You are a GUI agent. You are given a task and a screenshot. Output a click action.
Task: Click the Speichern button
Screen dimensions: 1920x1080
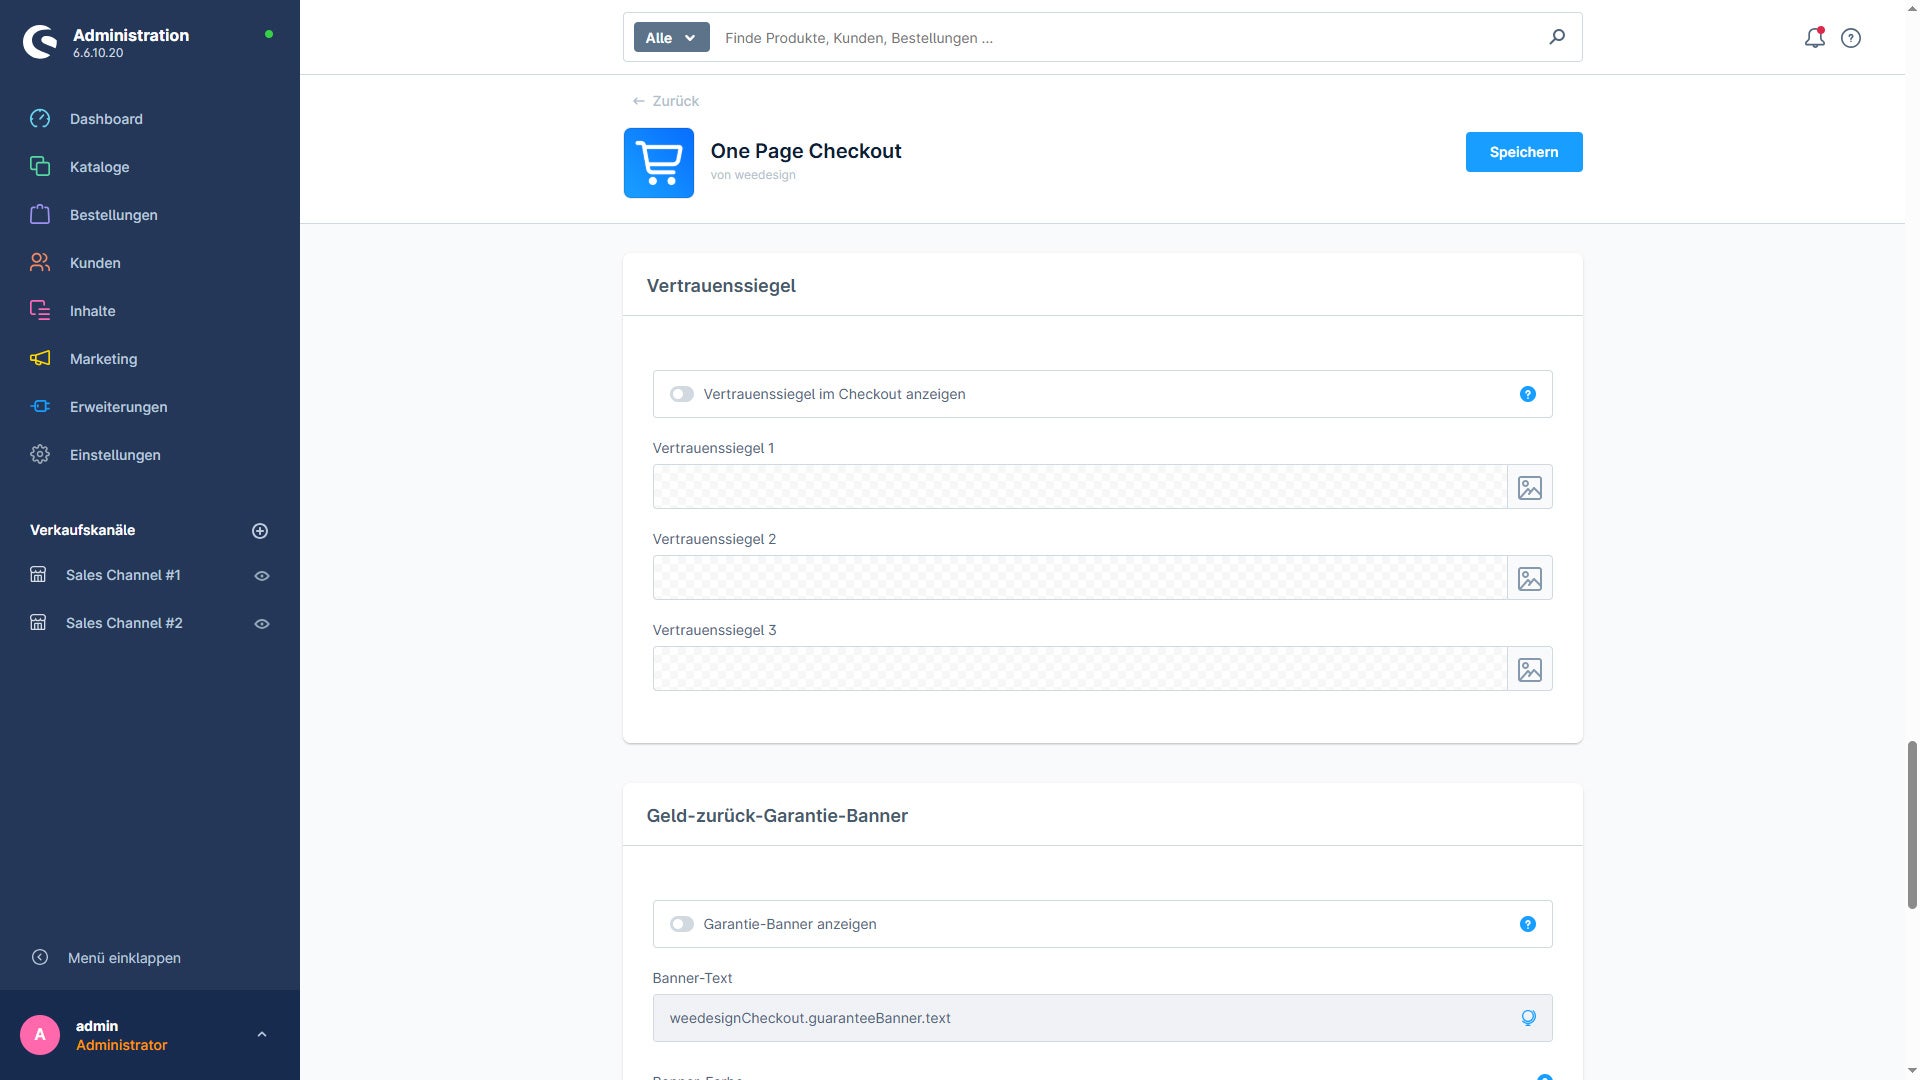click(x=1524, y=152)
